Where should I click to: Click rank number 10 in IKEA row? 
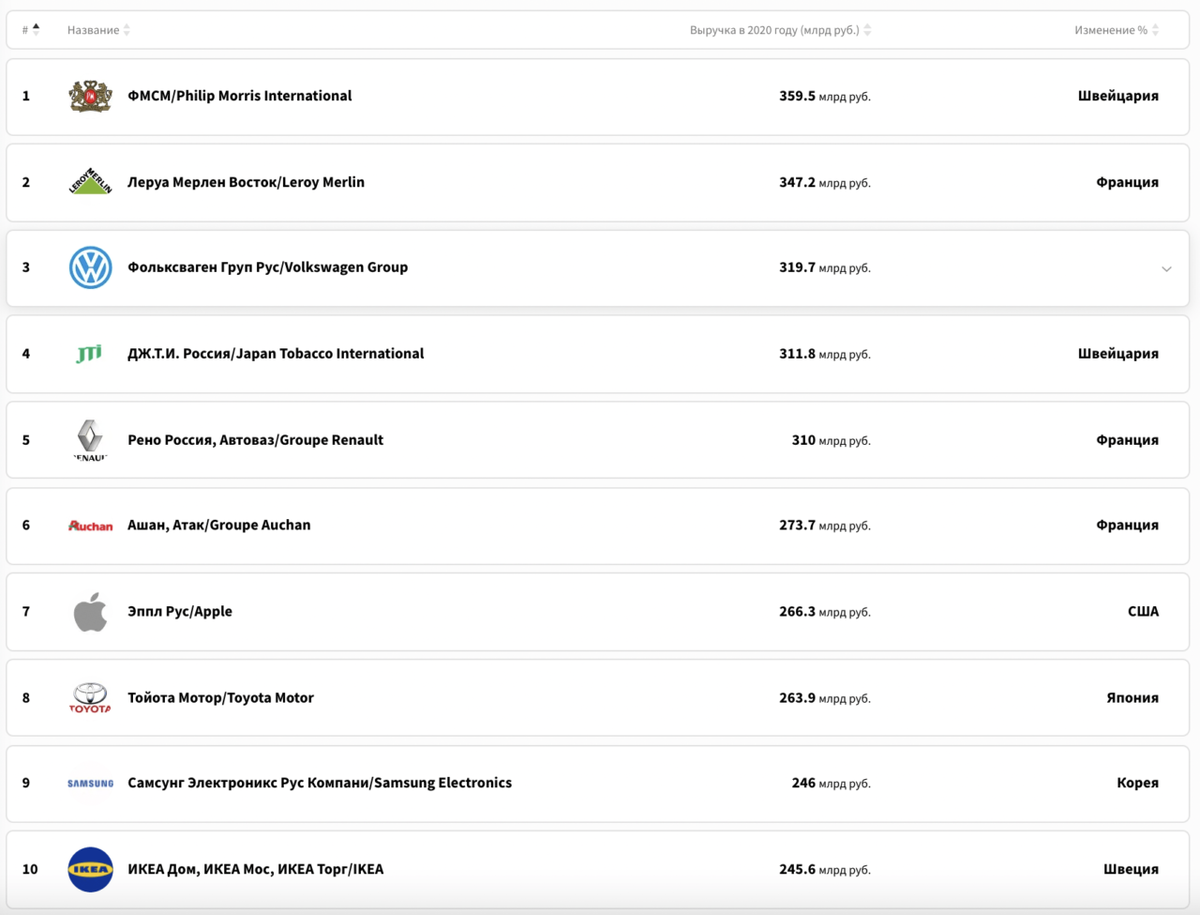[x=30, y=869]
